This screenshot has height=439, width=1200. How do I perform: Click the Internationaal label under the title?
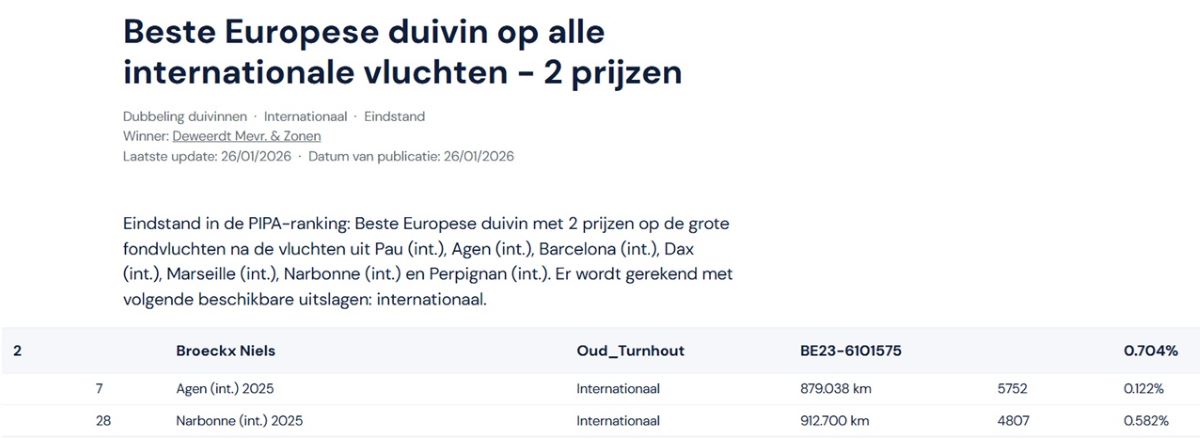pos(305,116)
